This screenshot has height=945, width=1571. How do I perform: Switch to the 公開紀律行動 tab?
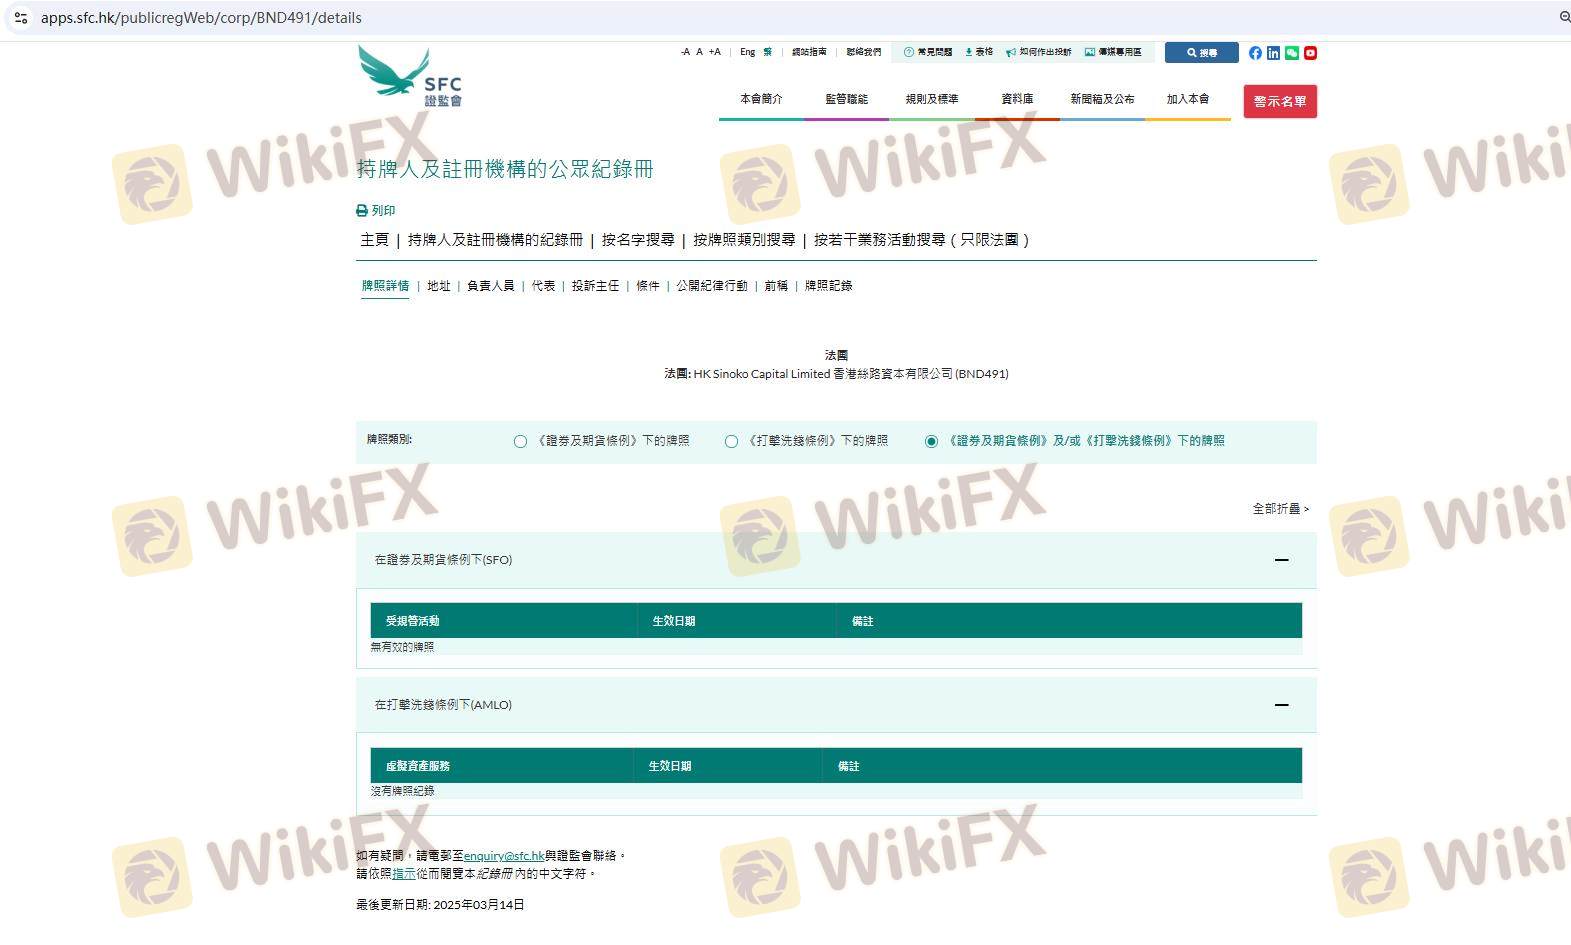[x=711, y=286]
